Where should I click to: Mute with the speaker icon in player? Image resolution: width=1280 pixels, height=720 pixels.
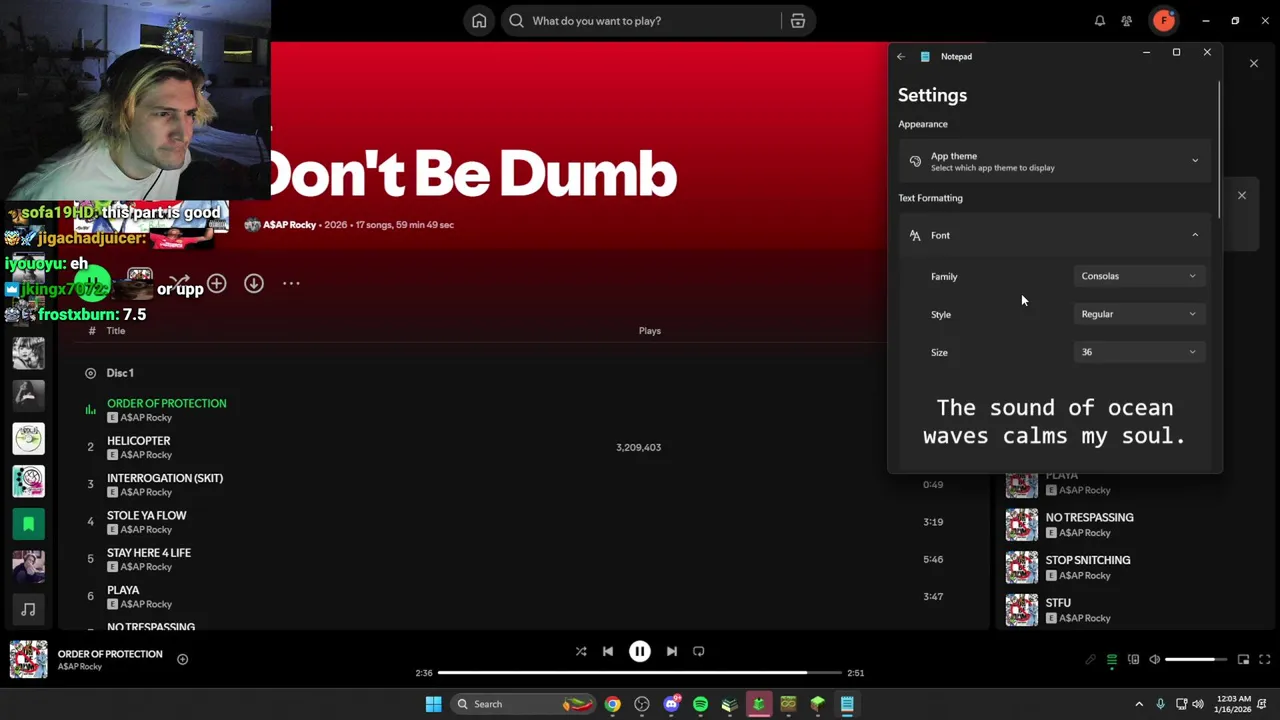(x=1155, y=660)
